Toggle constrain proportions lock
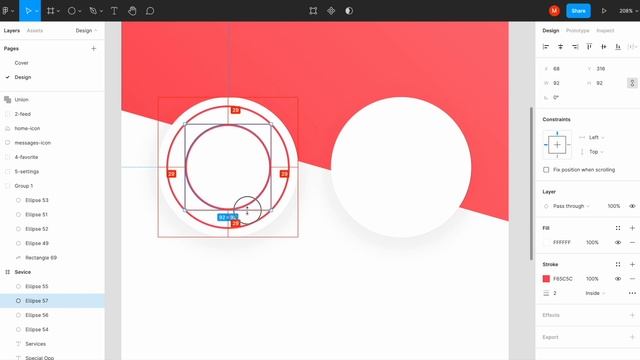Screen dimensions: 640x360 pos(632,83)
